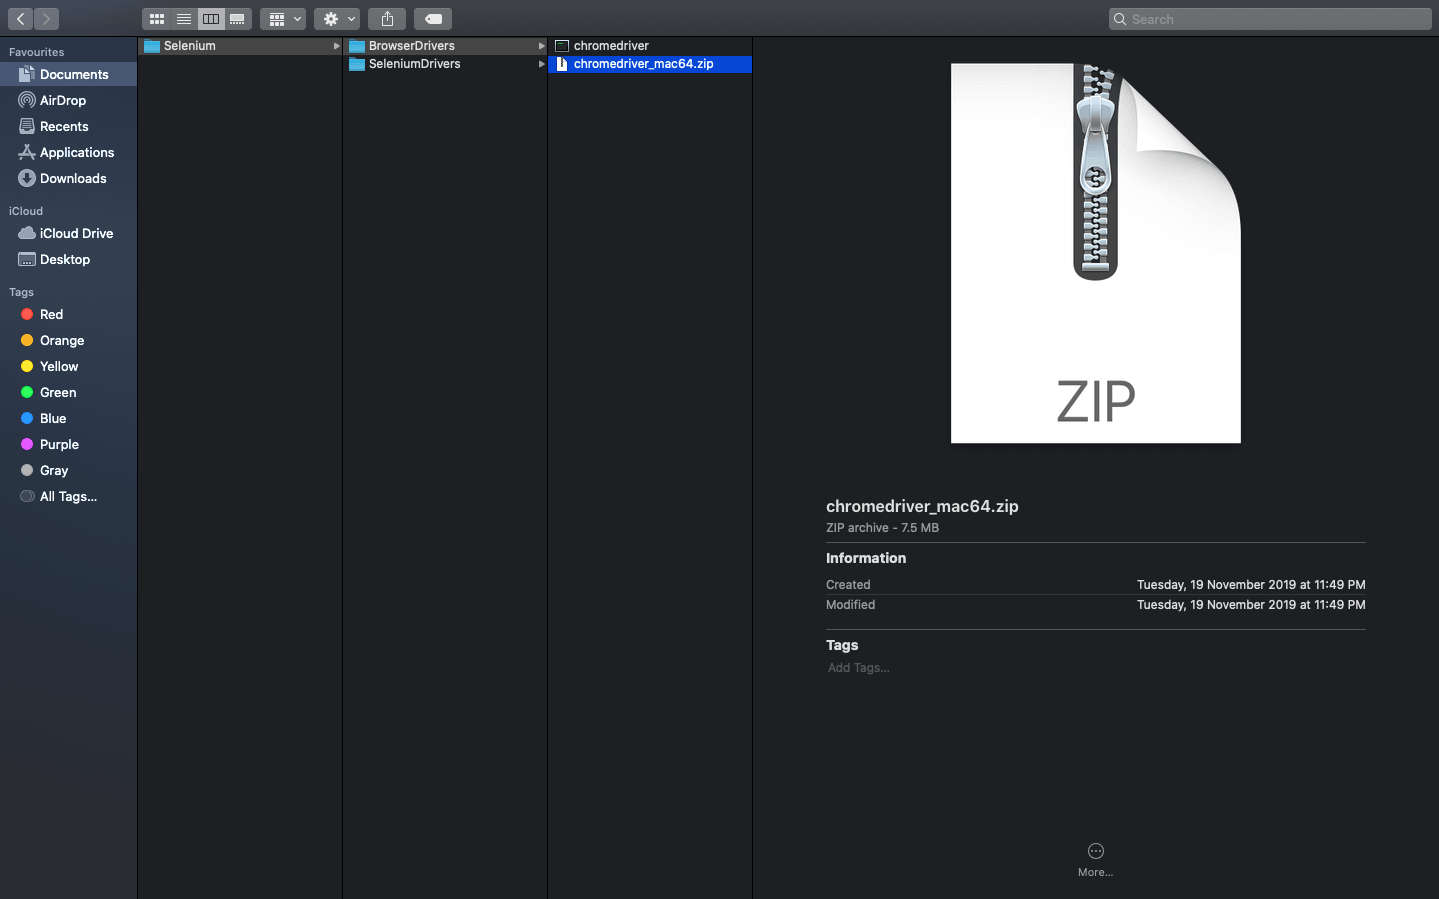
Task: Click the Edit Tags toolbar button
Action: (433, 19)
